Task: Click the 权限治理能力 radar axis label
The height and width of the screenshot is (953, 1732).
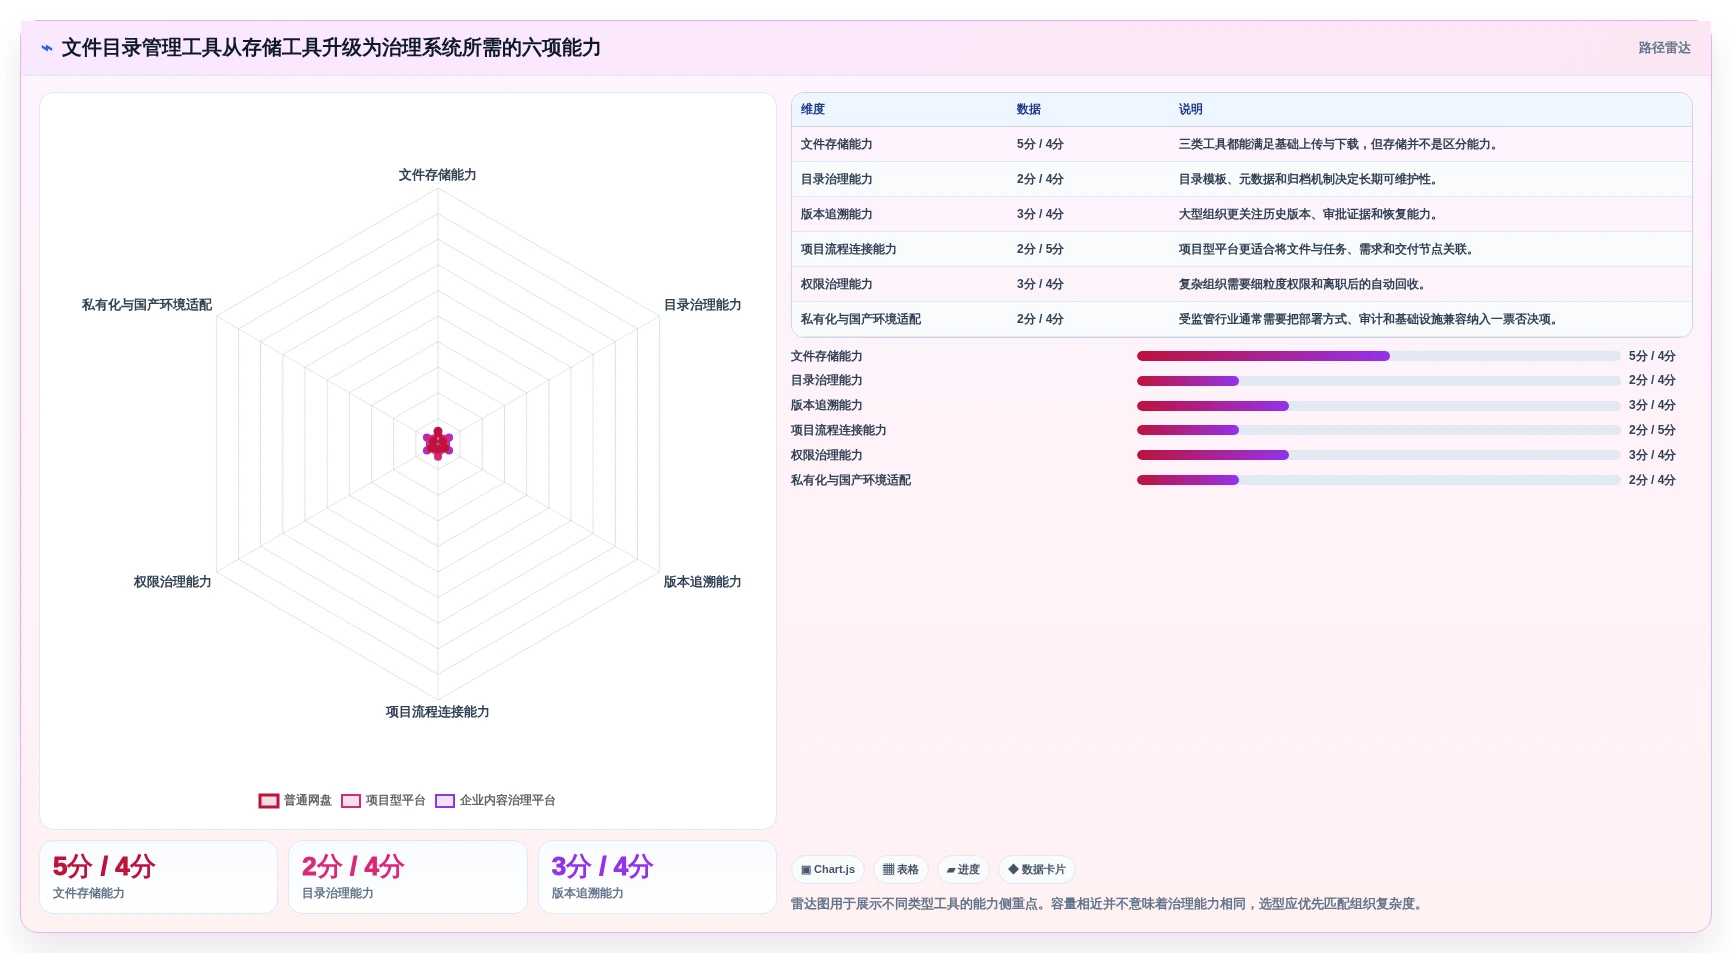Action: 173,582
